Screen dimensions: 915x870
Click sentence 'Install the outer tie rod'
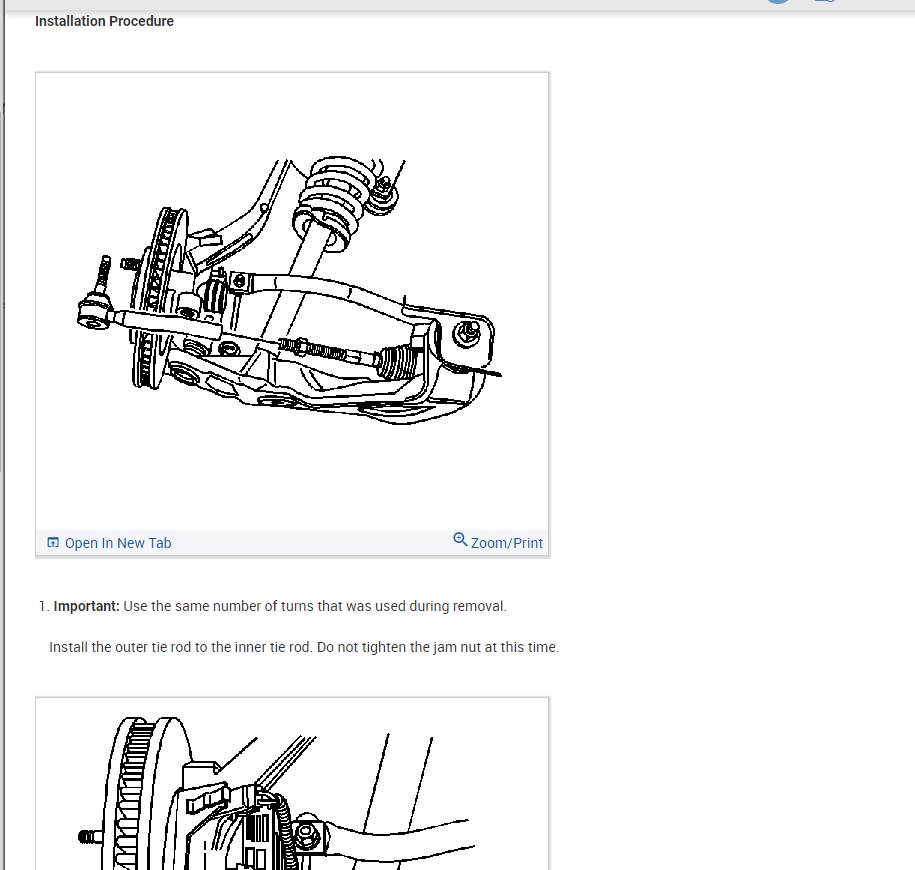pyautogui.click(x=304, y=647)
